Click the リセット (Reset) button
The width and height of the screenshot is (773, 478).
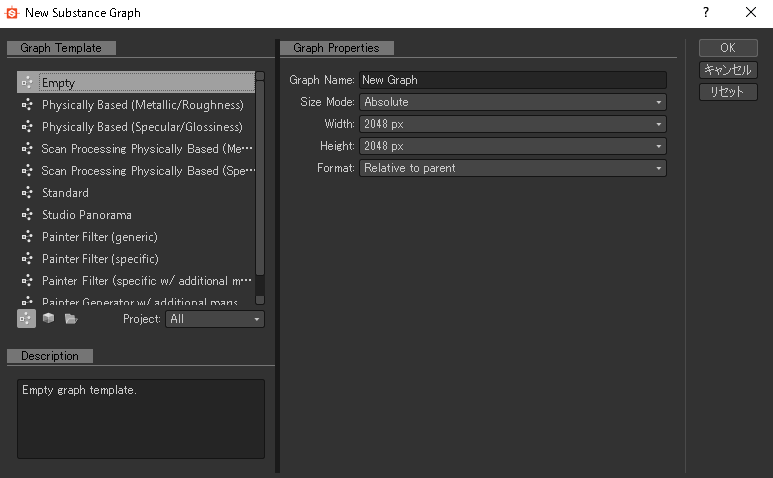pyautogui.click(x=728, y=92)
